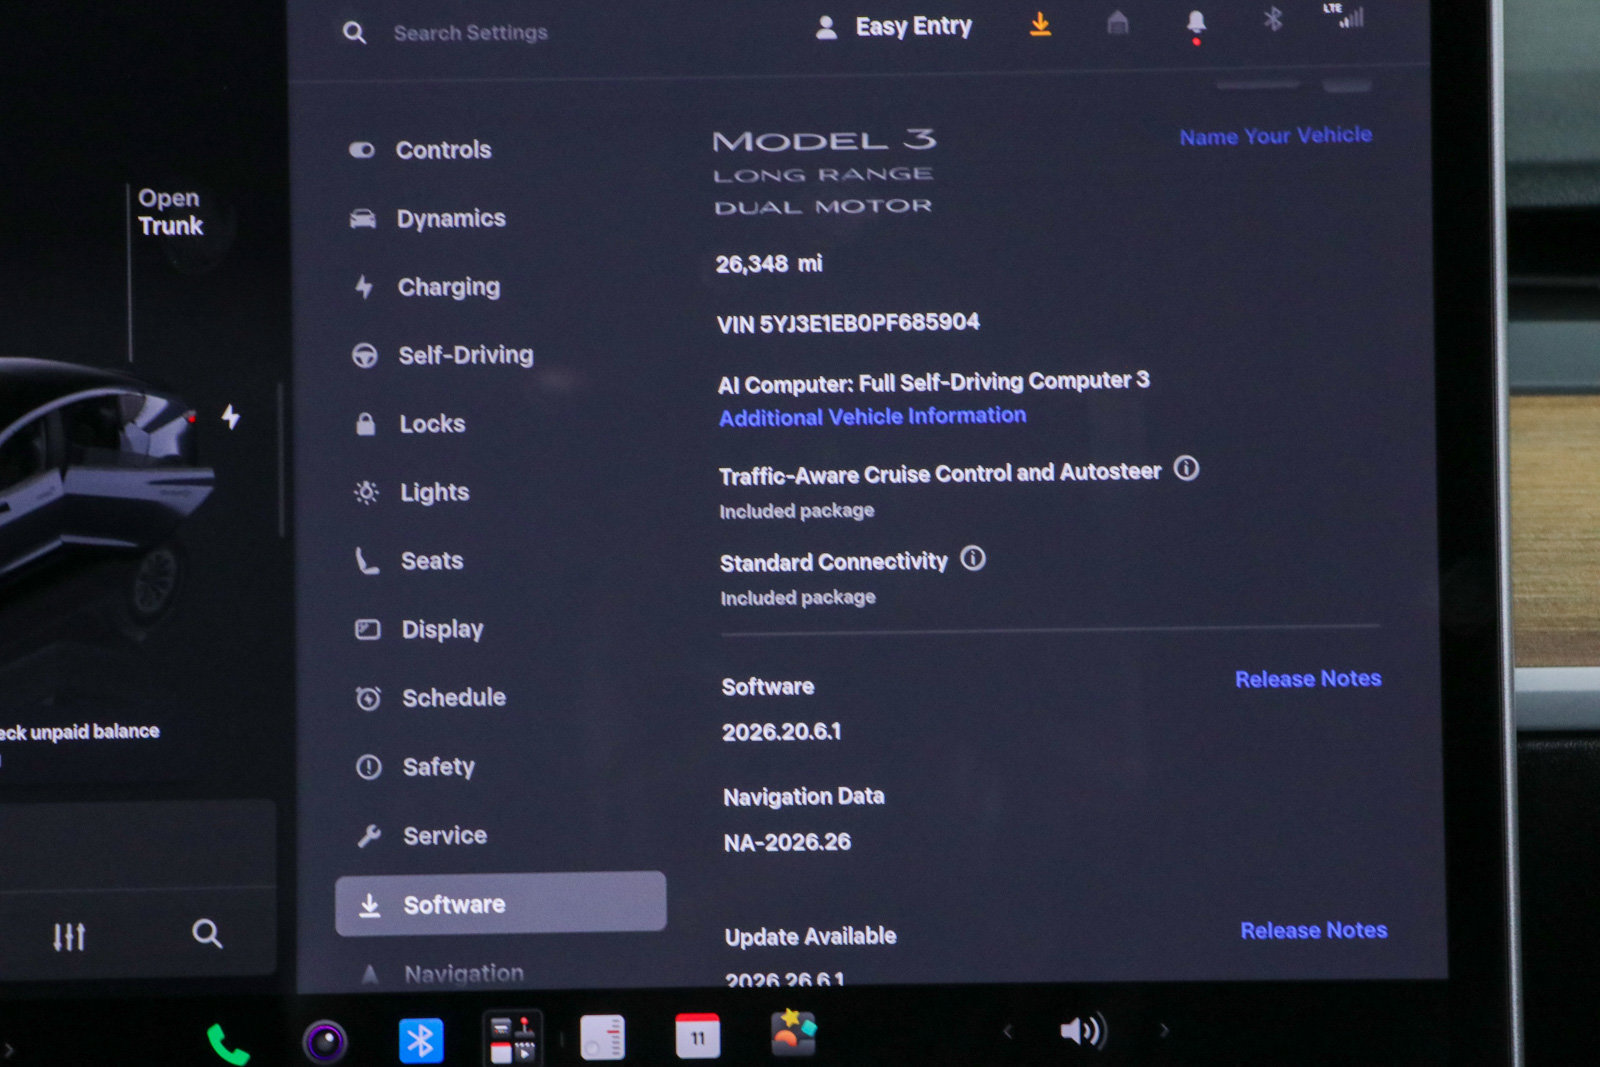Tap the magnifier icon beside Search Settings
Viewport: 1600px width, 1067px height.
pyautogui.click(x=354, y=33)
